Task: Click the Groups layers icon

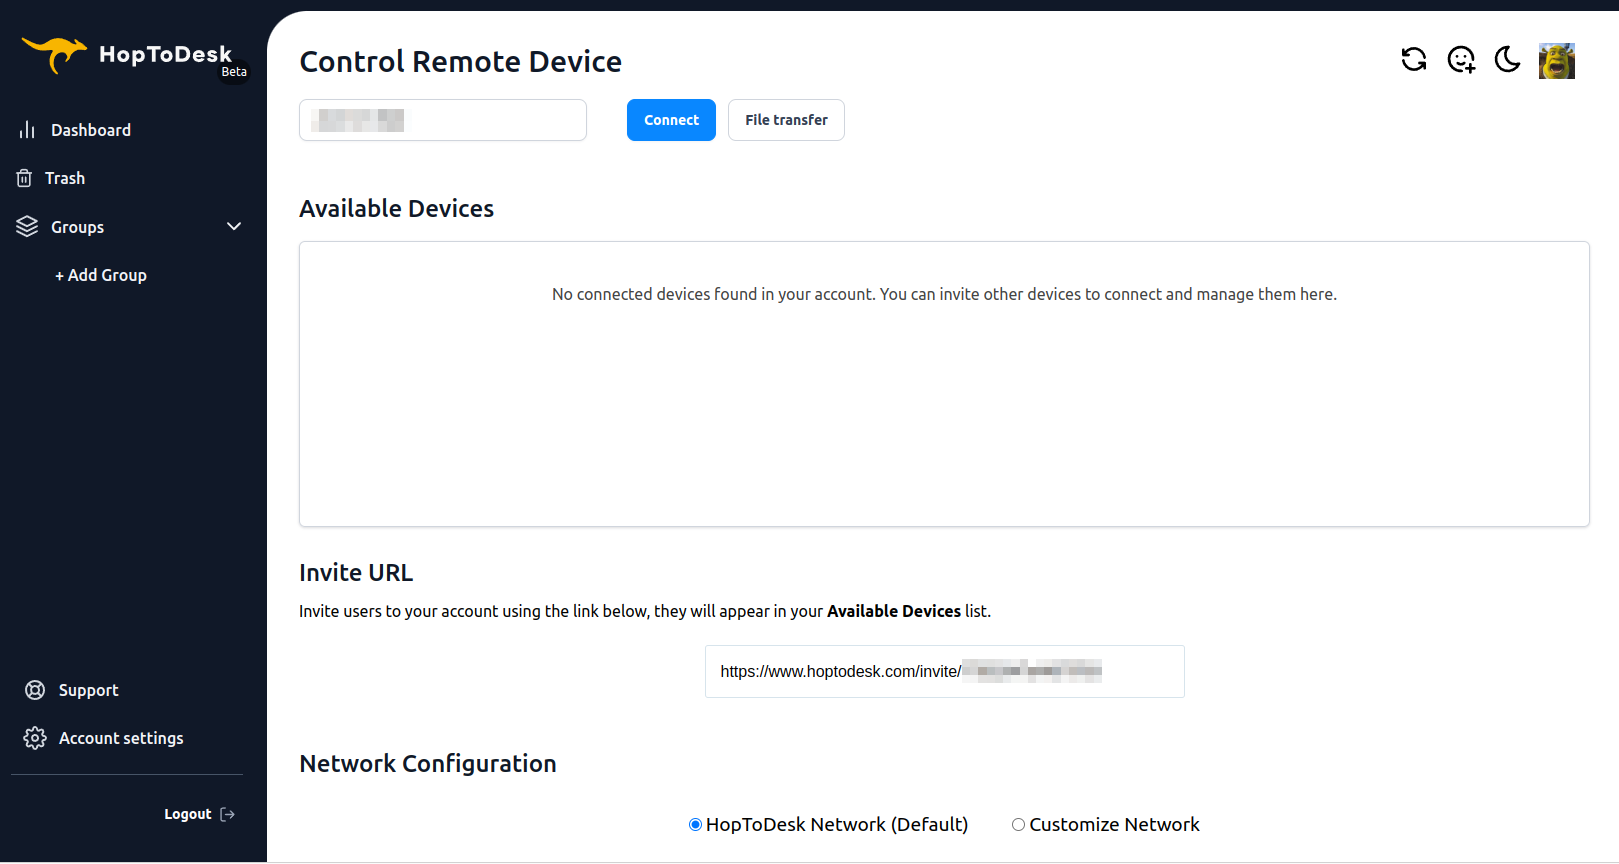Action: 27,227
